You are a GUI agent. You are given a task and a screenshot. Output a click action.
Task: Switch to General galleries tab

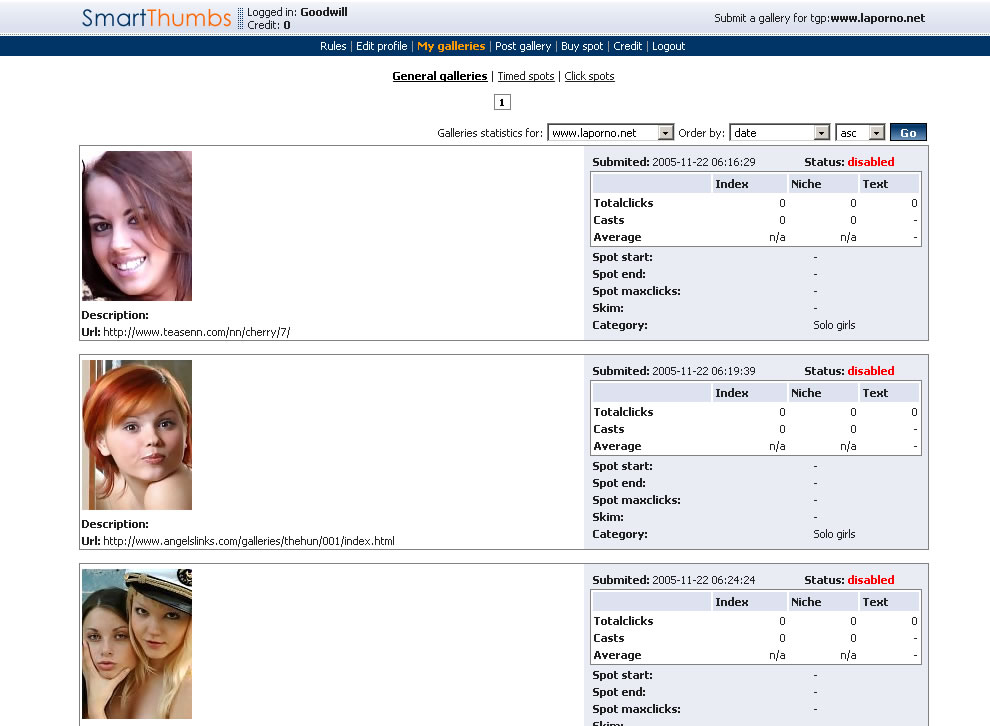439,76
